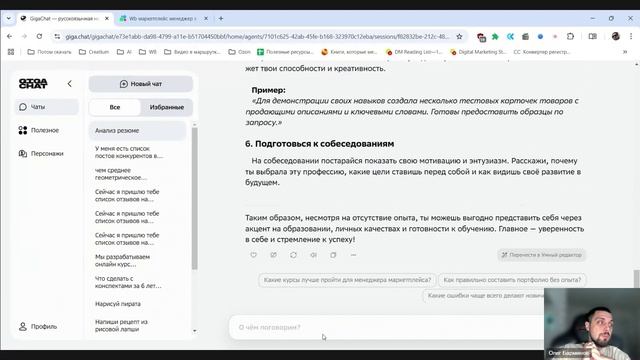
Task: Read the response aloud via speaker icon
Action: (x=313, y=255)
